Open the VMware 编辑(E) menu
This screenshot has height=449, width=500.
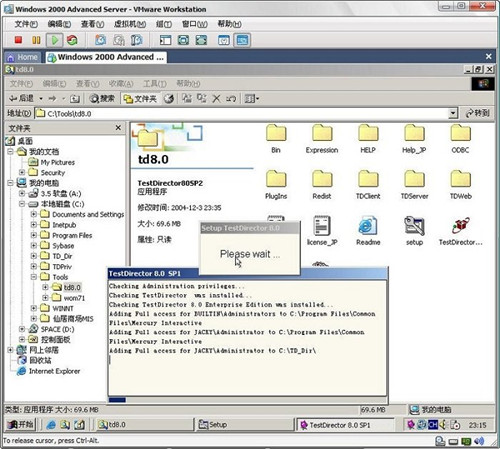59,24
